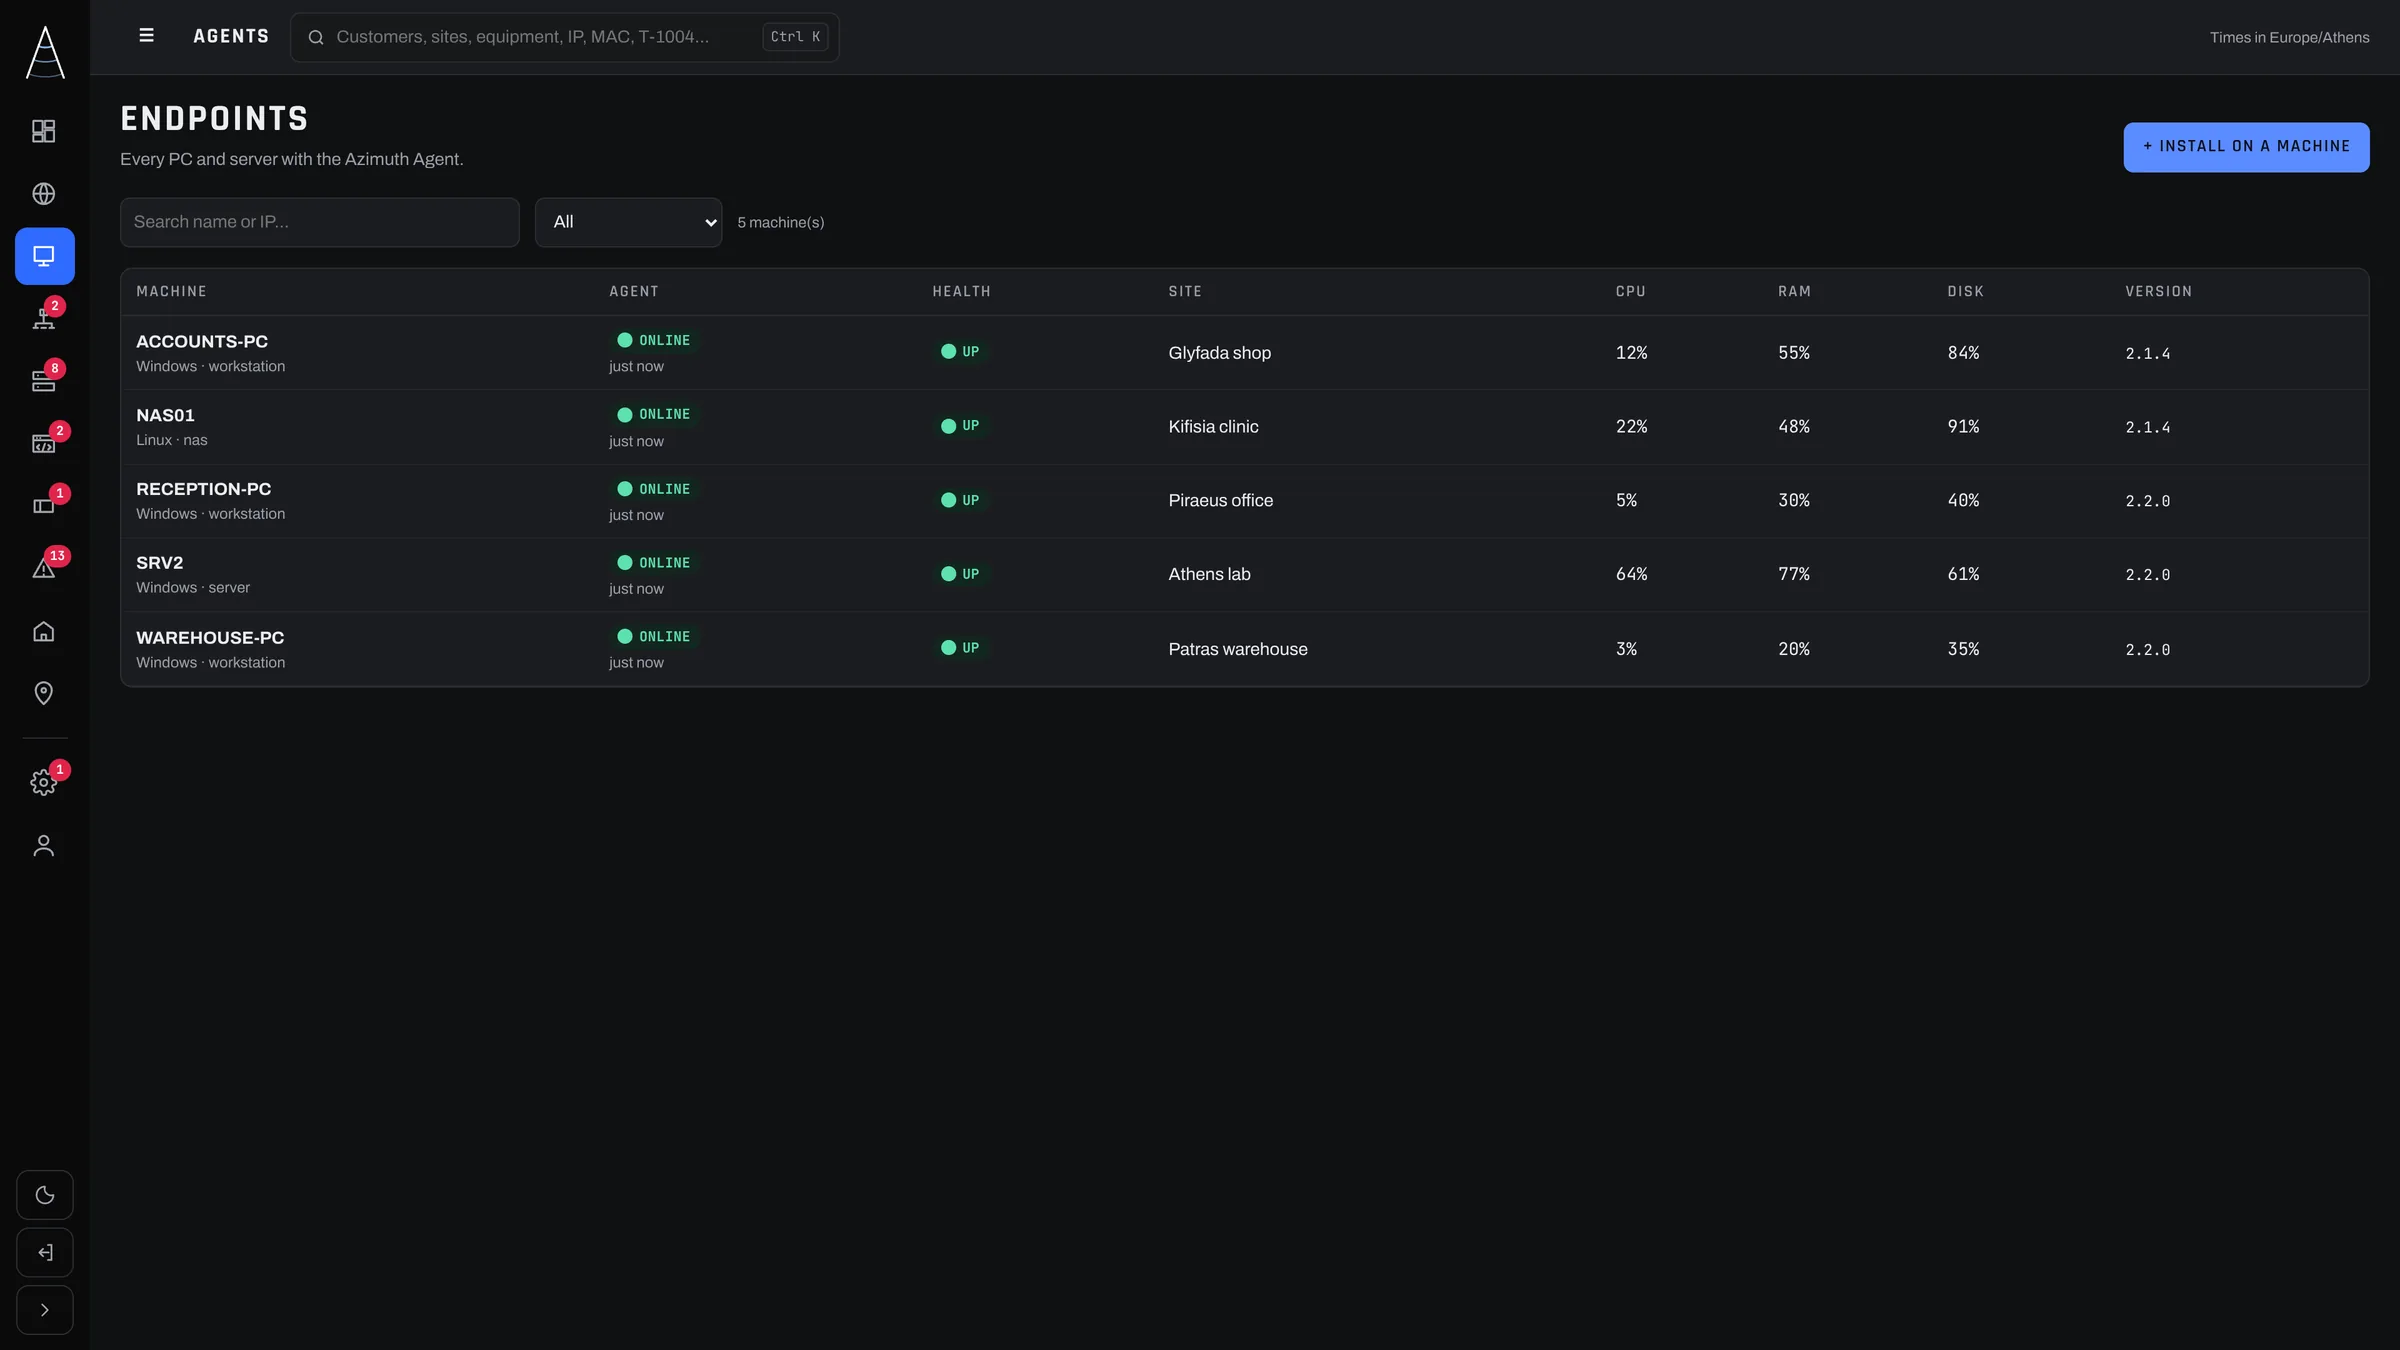The width and height of the screenshot is (2400, 1350).
Task: Open the ACCOUNTS-PC machine row
Action: 1244,353
